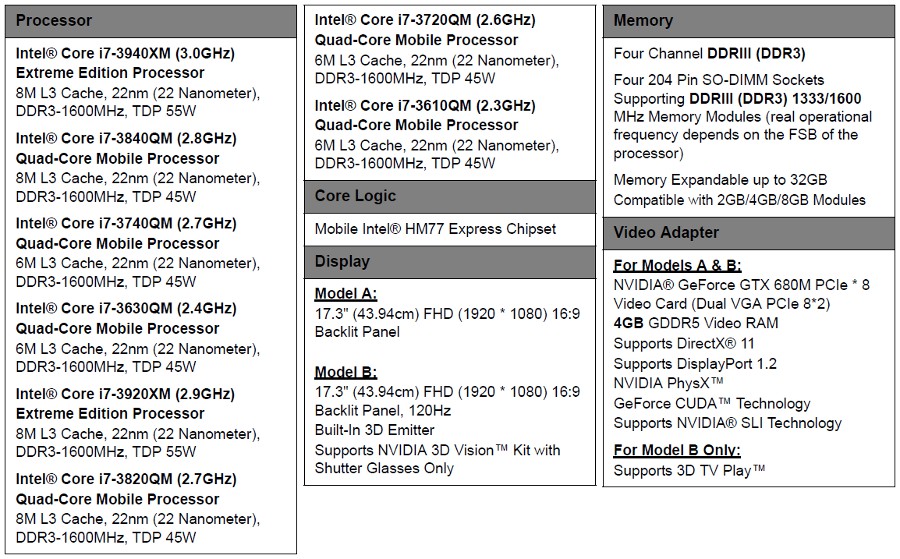Click the Memory Expandable up to 32GB line
The height and width of the screenshot is (559, 900).
pyautogui.click(x=720, y=180)
